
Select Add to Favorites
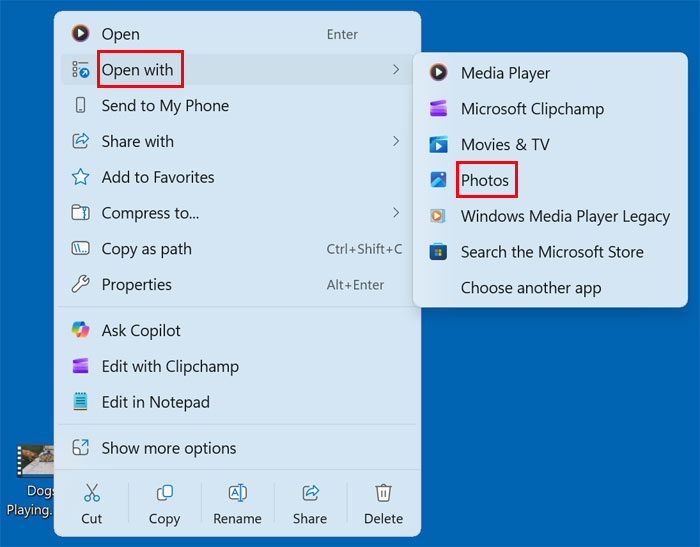click(237, 177)
